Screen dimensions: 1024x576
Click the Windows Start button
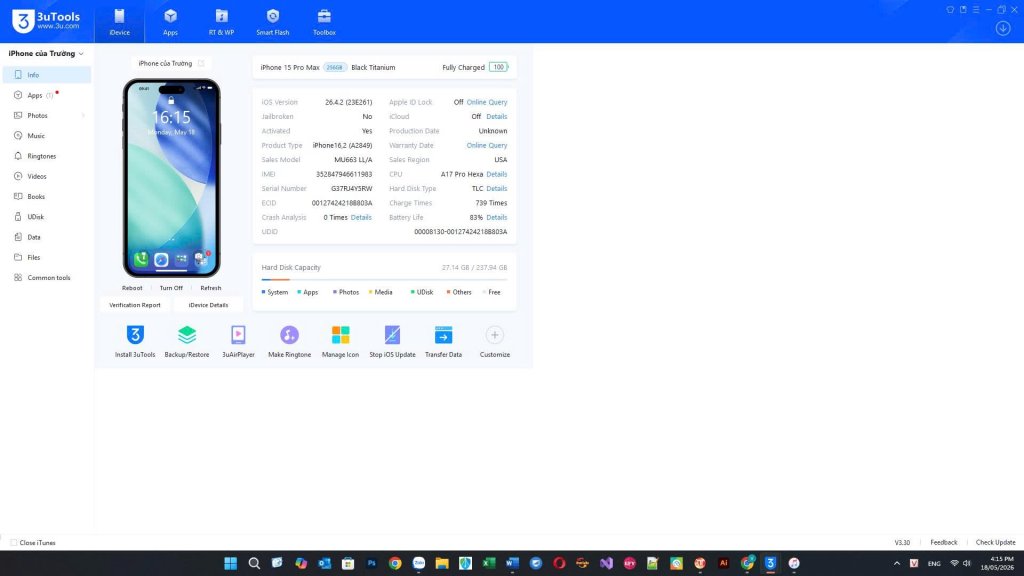pos(231,563)
